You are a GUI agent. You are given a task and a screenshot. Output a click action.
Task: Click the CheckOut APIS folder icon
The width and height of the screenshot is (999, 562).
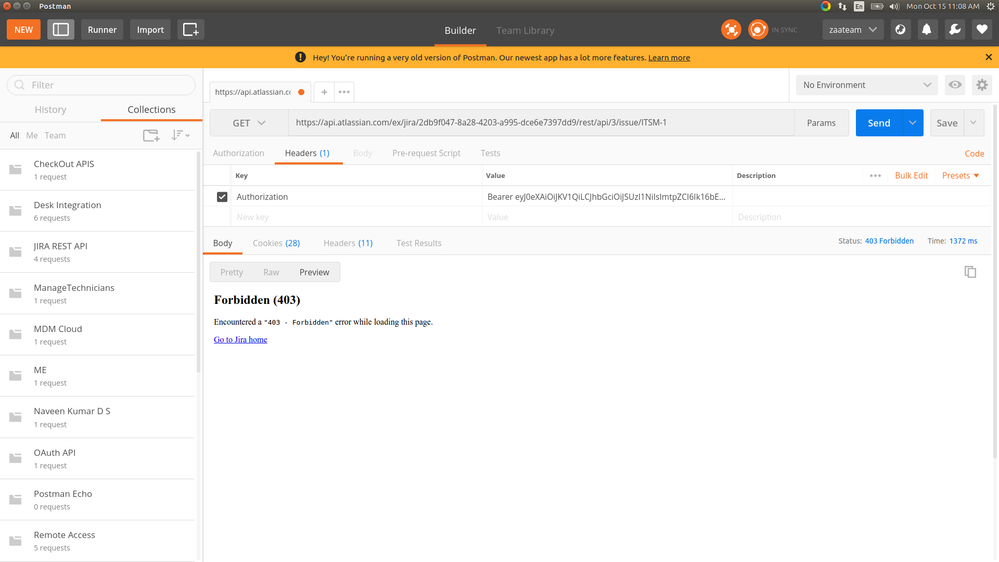coord(15,169)
